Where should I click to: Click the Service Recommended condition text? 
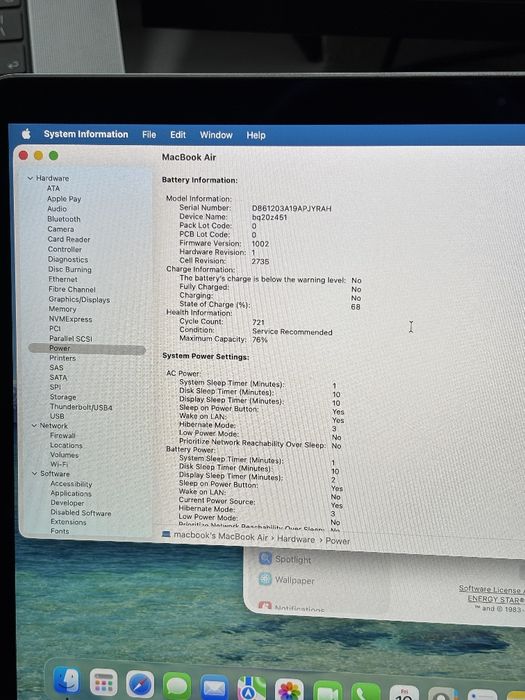click(x=292, y=332)
